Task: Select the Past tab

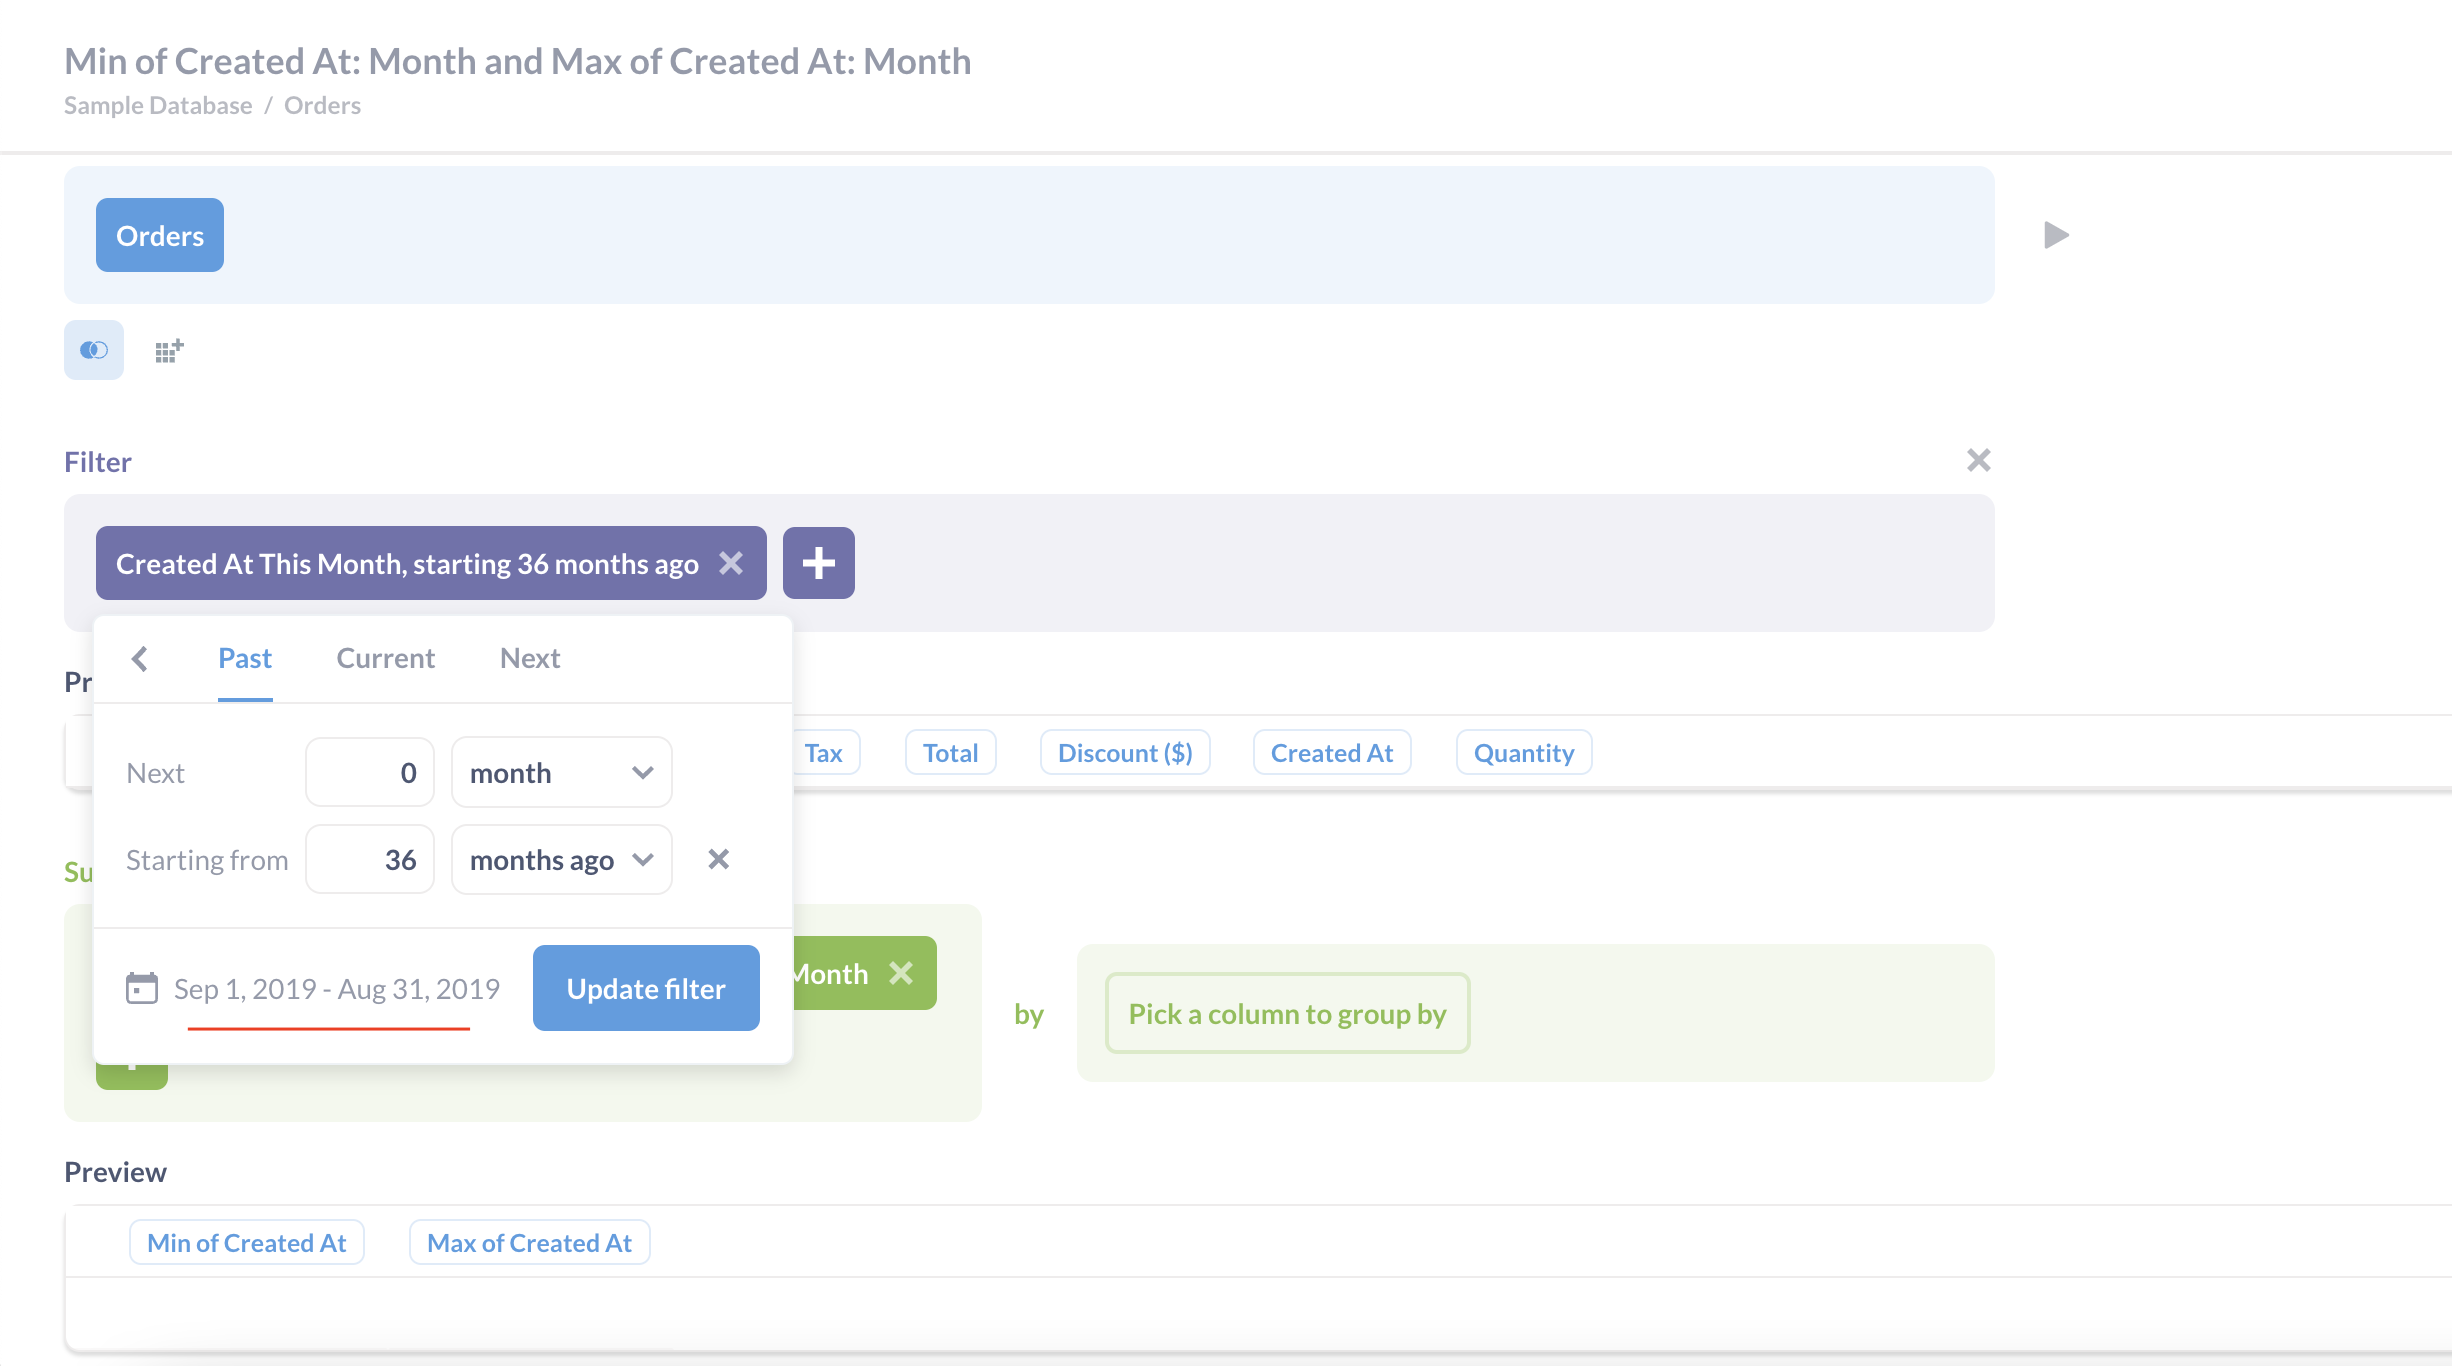Action: pos(245,658)
